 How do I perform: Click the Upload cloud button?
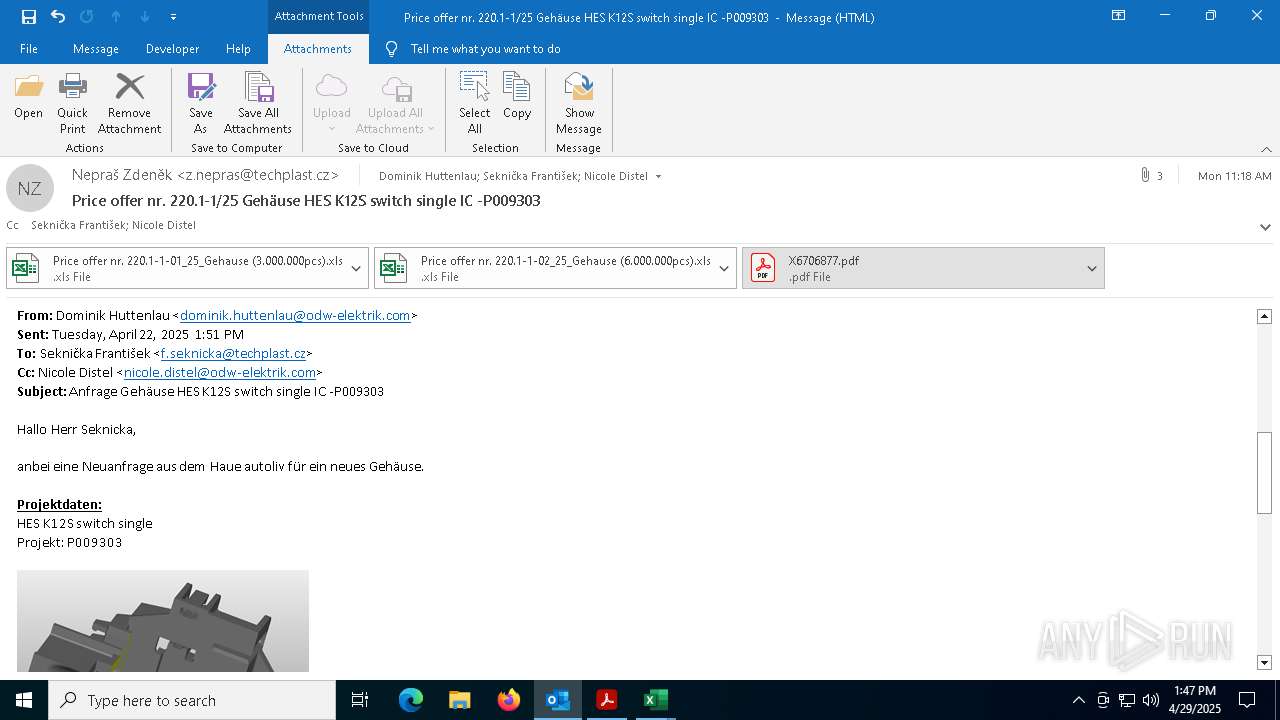tap(332, 104)
